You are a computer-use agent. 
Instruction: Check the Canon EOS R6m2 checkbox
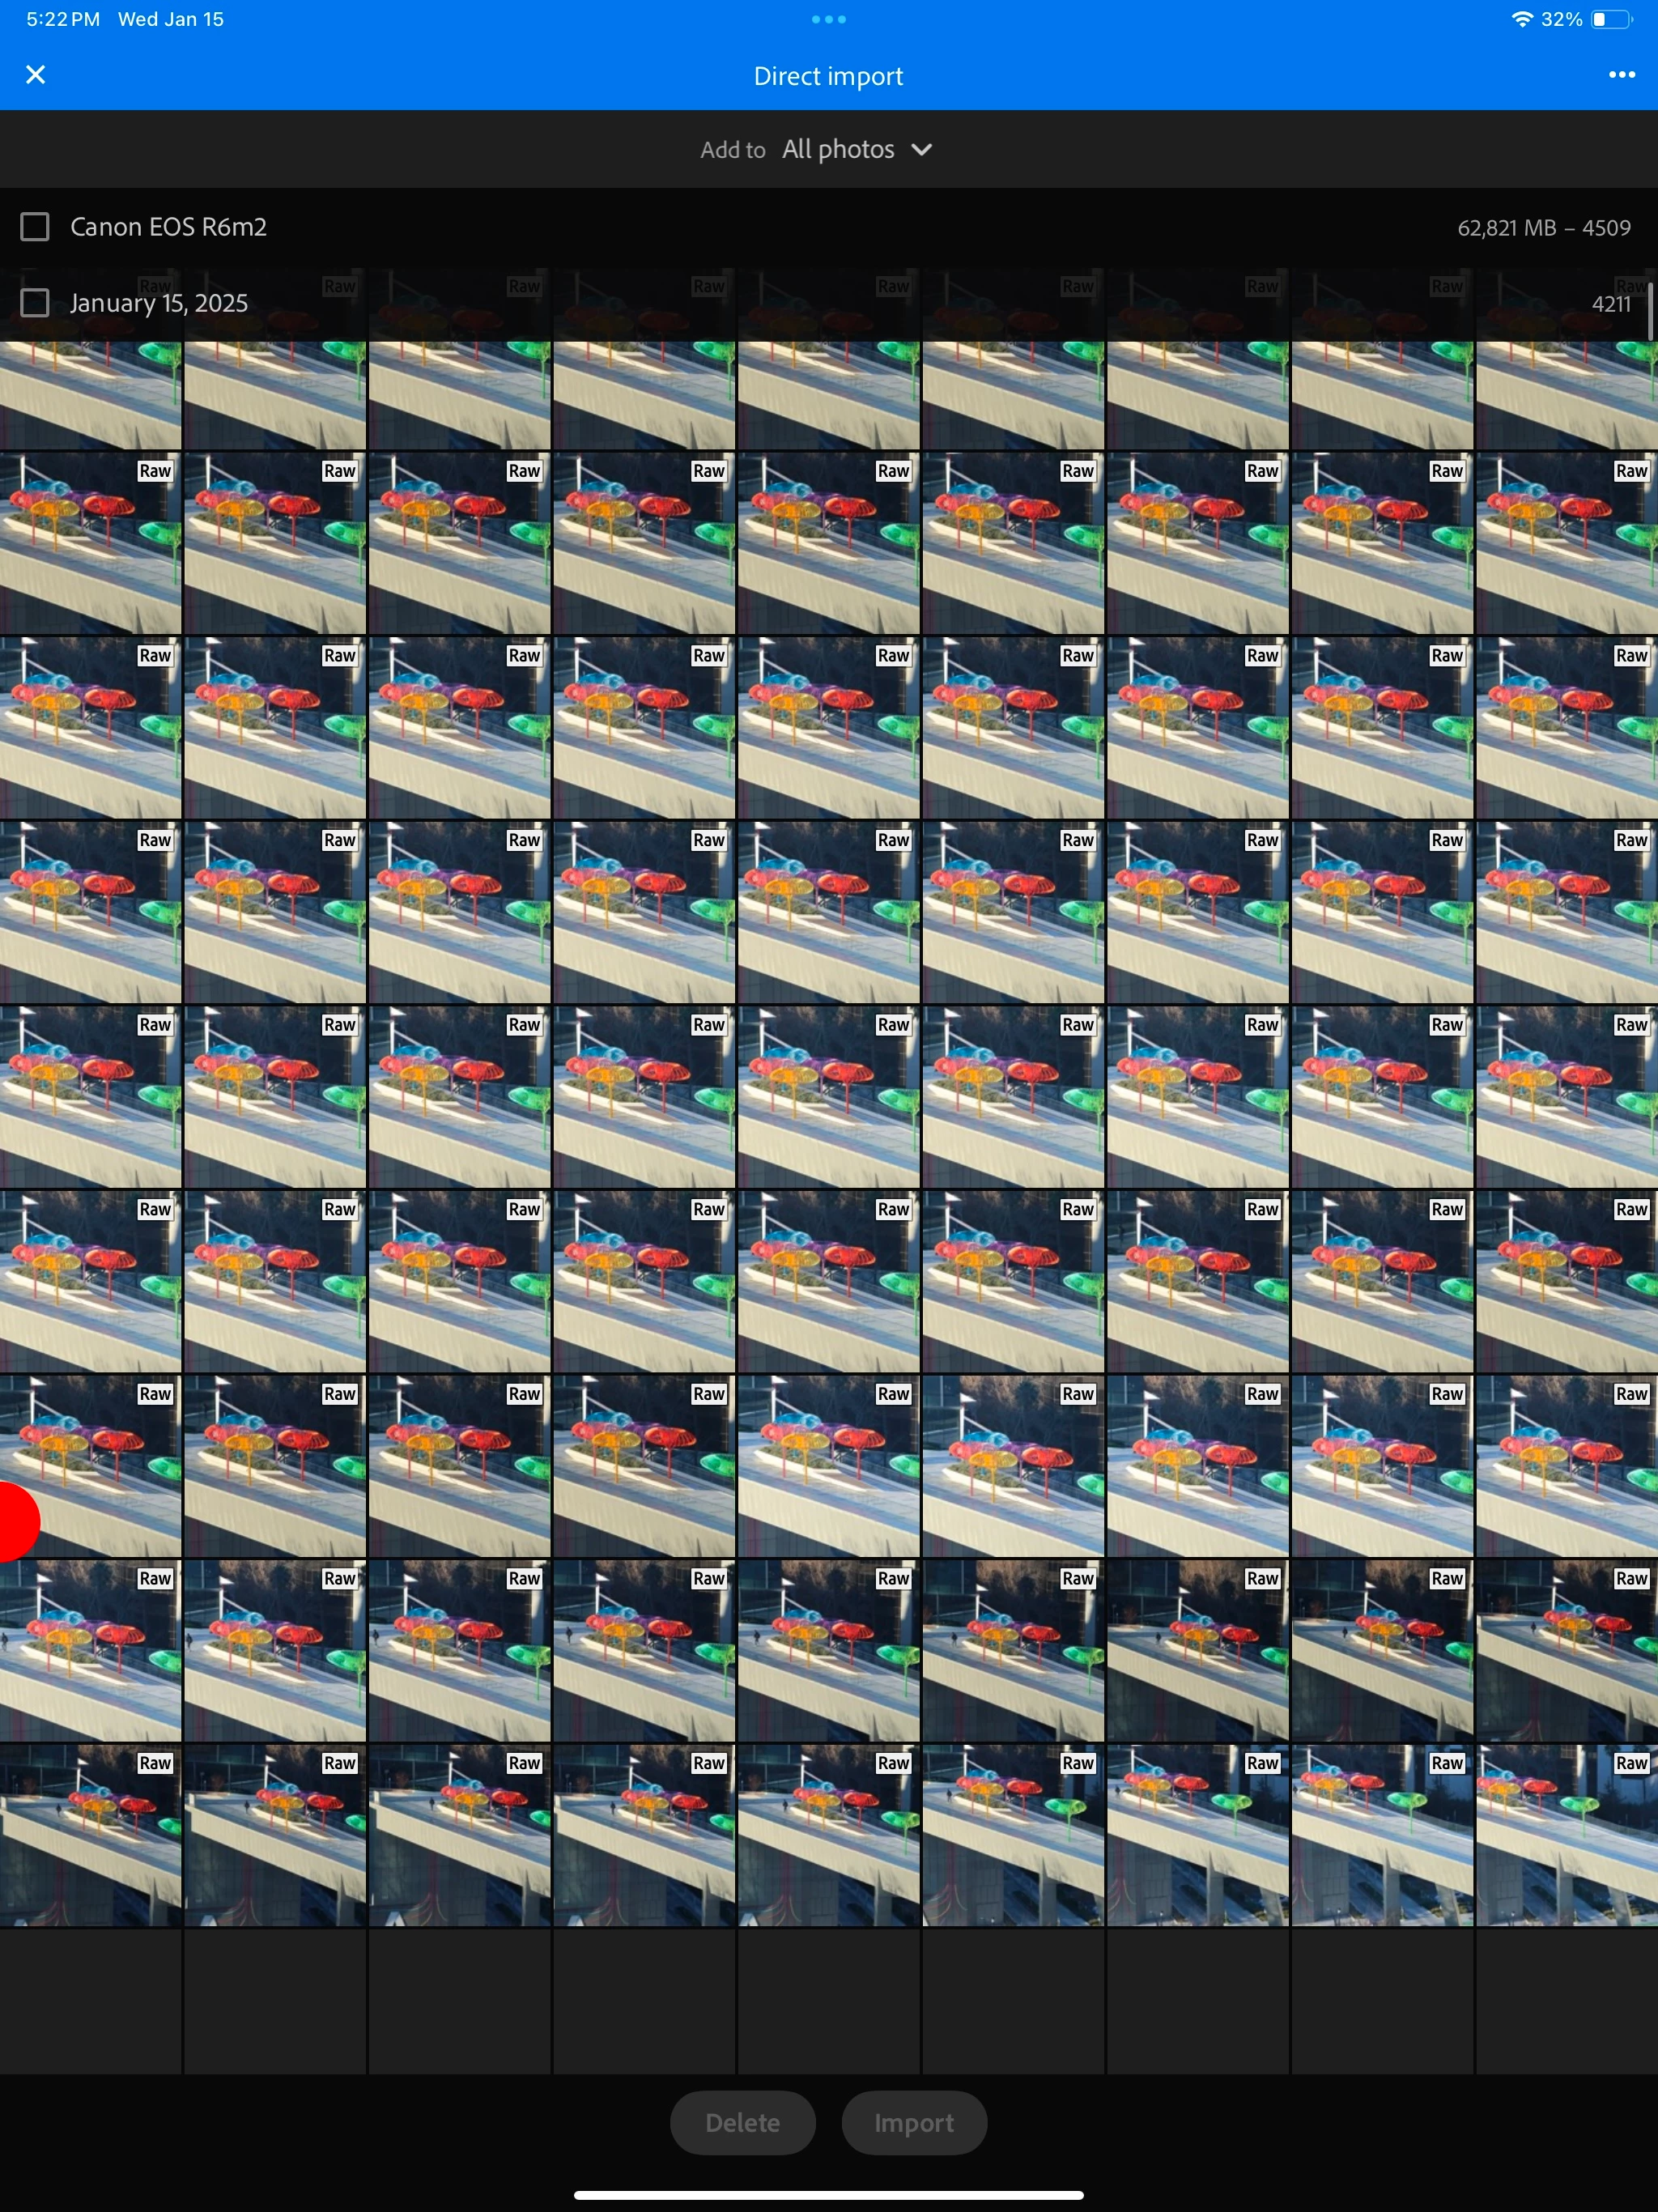(35, 227)
